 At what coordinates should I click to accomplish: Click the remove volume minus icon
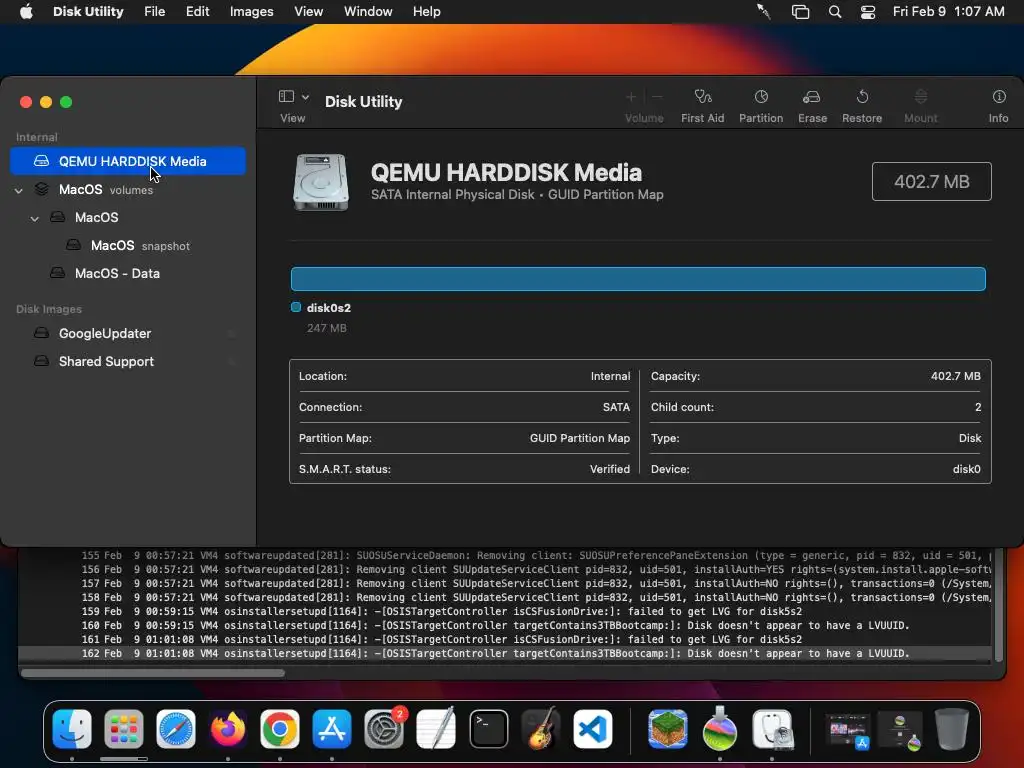coord(658,97)
